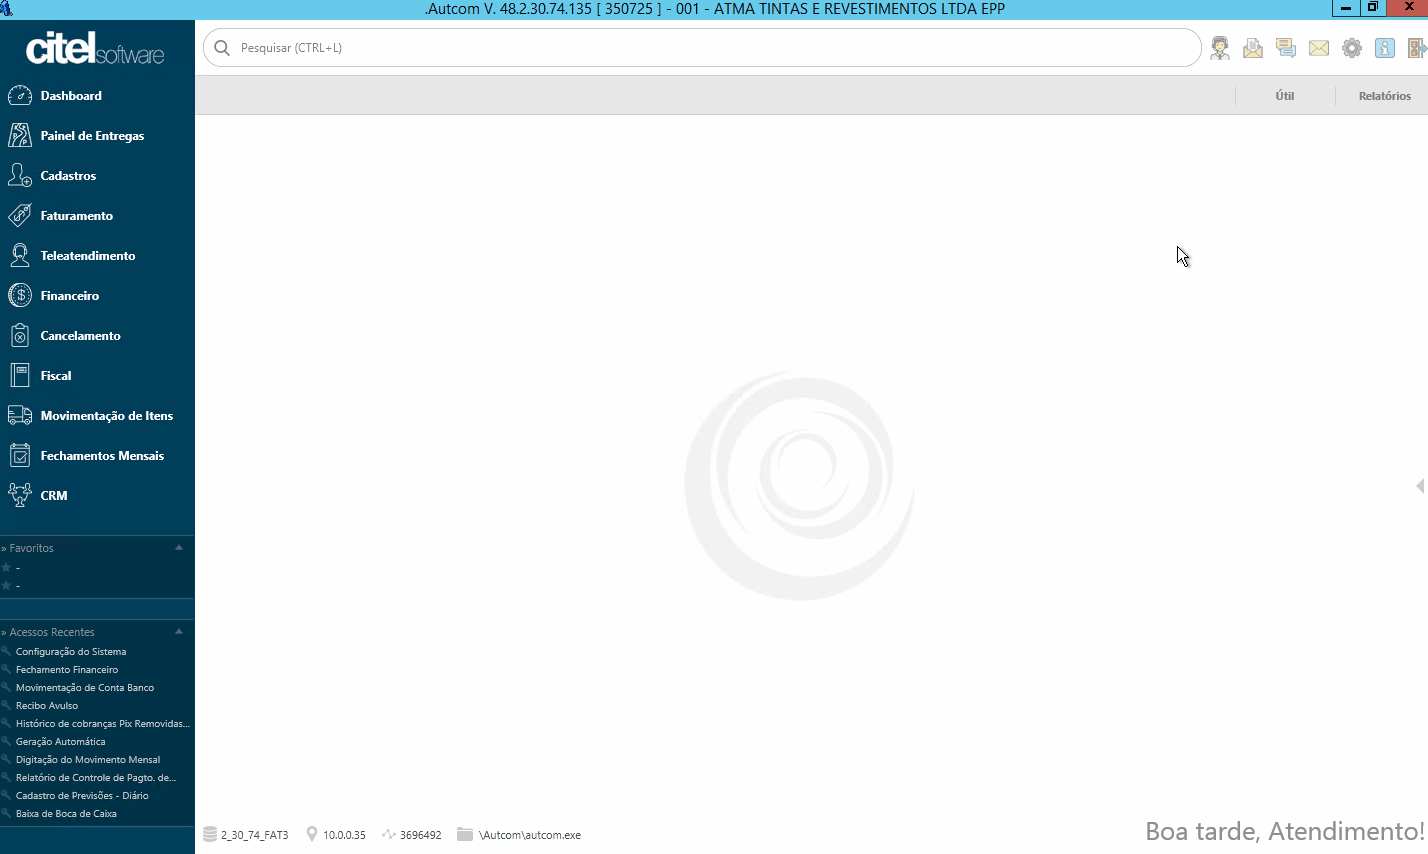1428x854 pixels.
Task: Select the Financeiro menu label
Action: click(70, 296)
